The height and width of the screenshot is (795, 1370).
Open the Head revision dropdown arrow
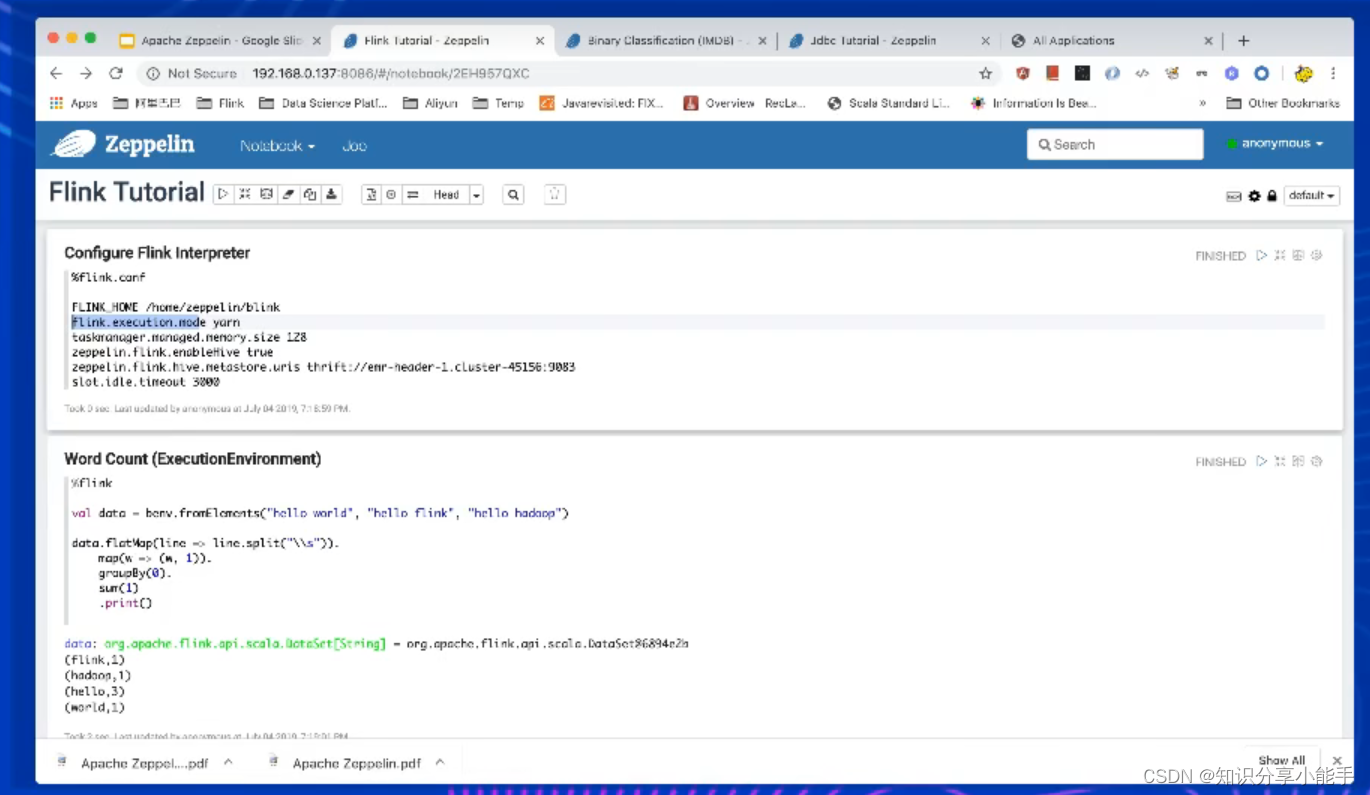pos(476,195)
